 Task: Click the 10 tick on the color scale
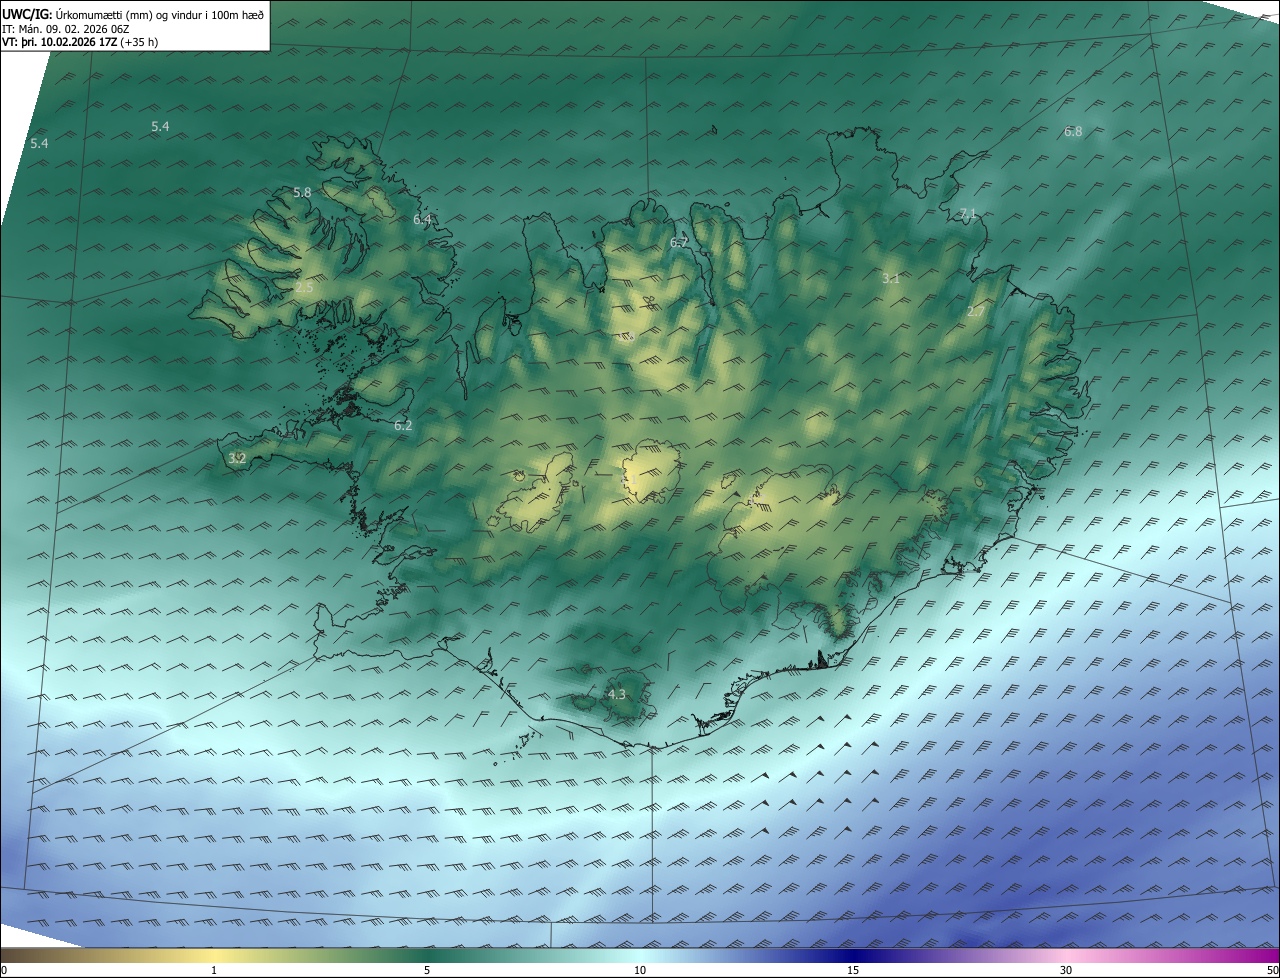640,970
